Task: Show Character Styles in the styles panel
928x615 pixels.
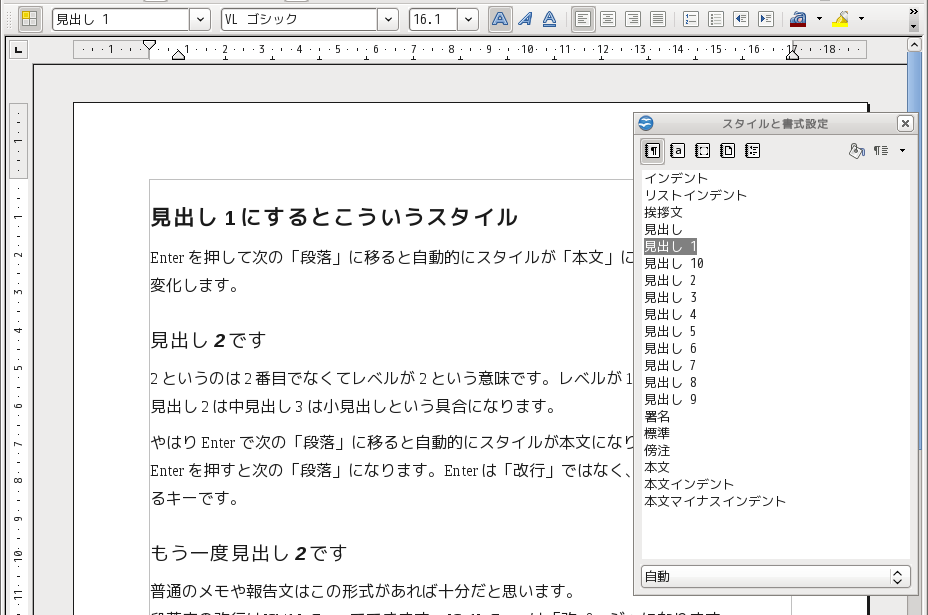Action: click(x=677, y=151)
